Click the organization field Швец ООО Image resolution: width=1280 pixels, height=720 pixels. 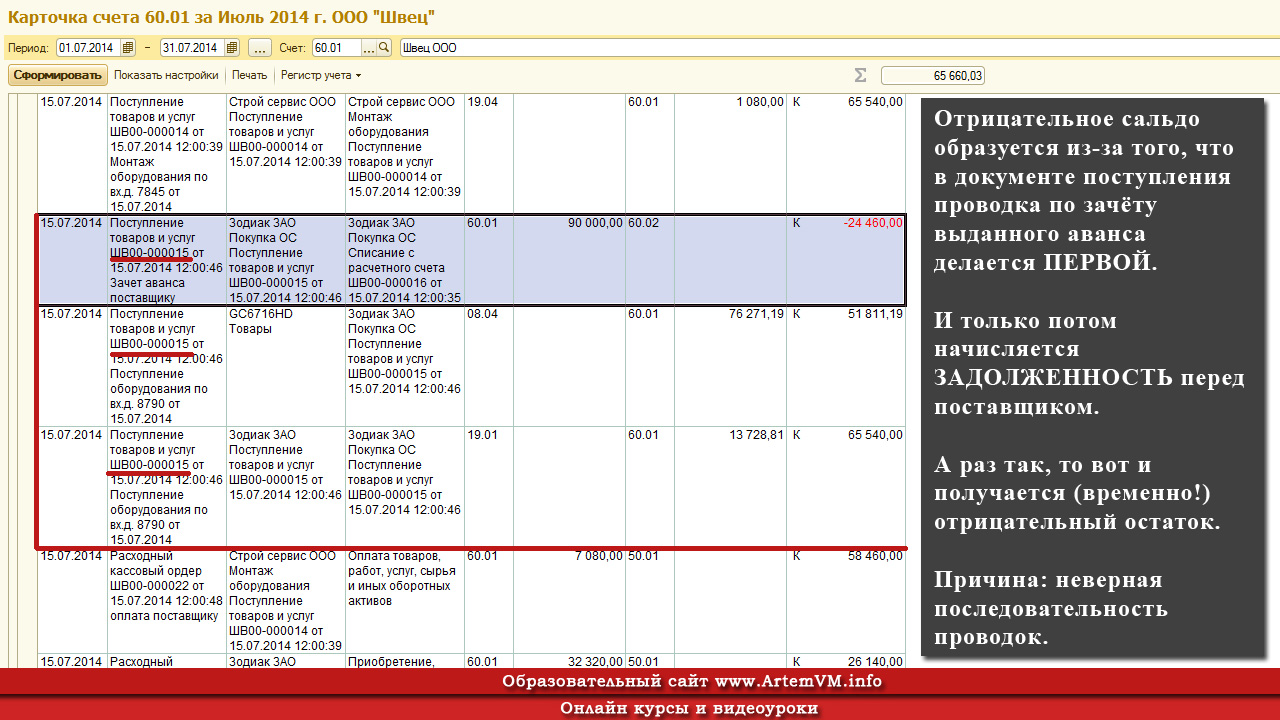click(838, 48)
